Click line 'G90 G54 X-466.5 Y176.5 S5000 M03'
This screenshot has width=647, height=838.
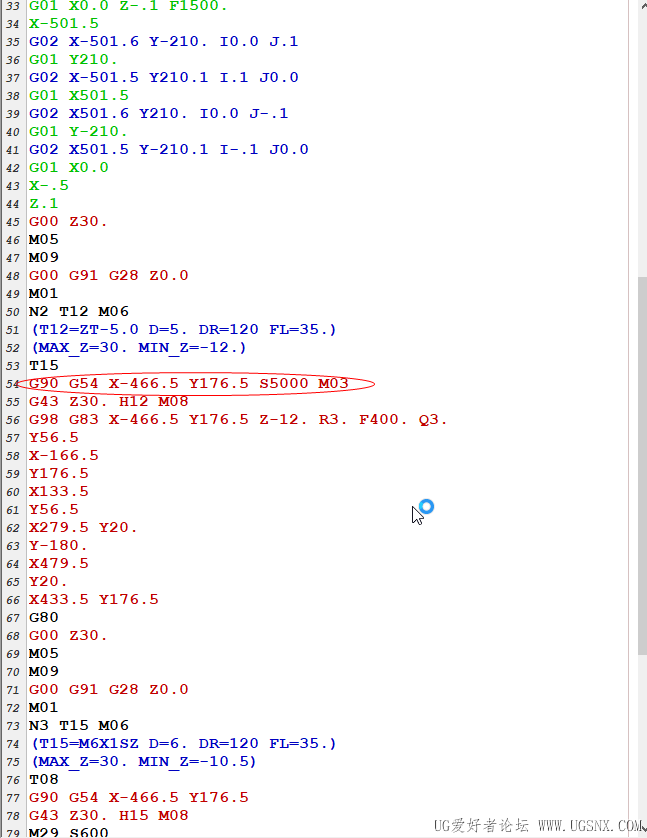click(x=189, y=384)
